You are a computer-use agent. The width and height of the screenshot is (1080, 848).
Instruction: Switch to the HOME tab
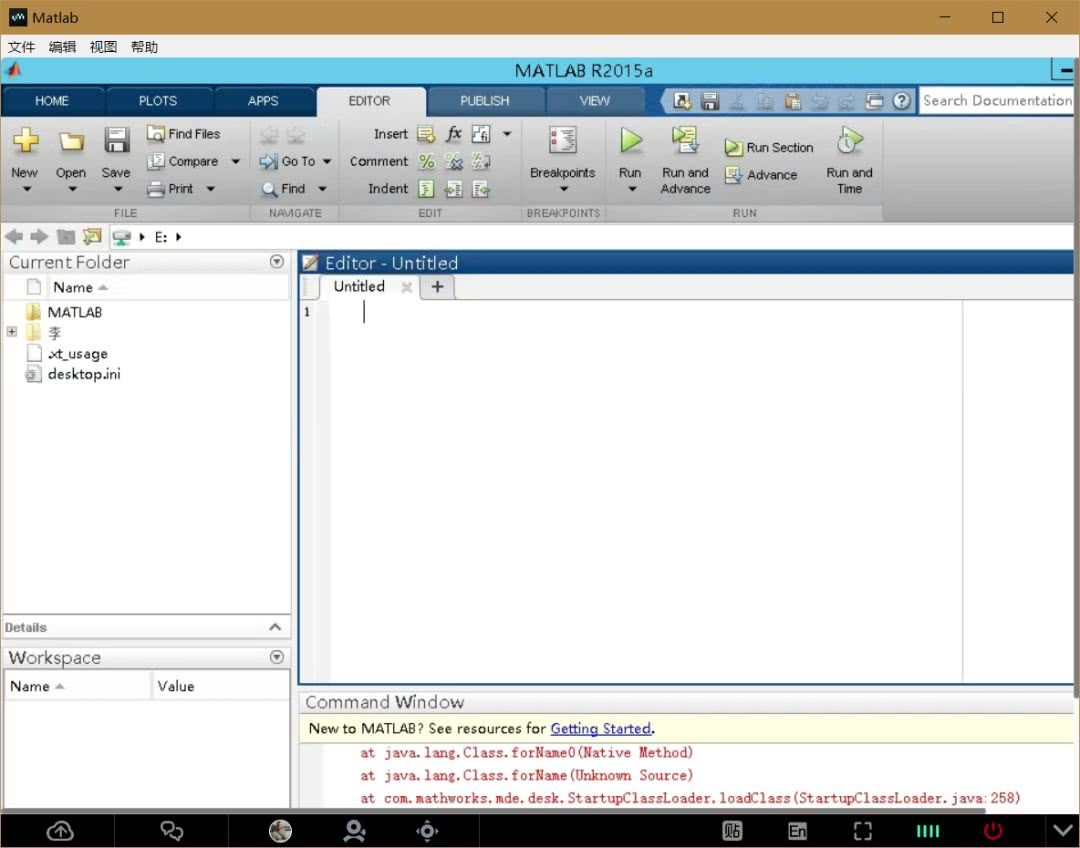[52, 101]
